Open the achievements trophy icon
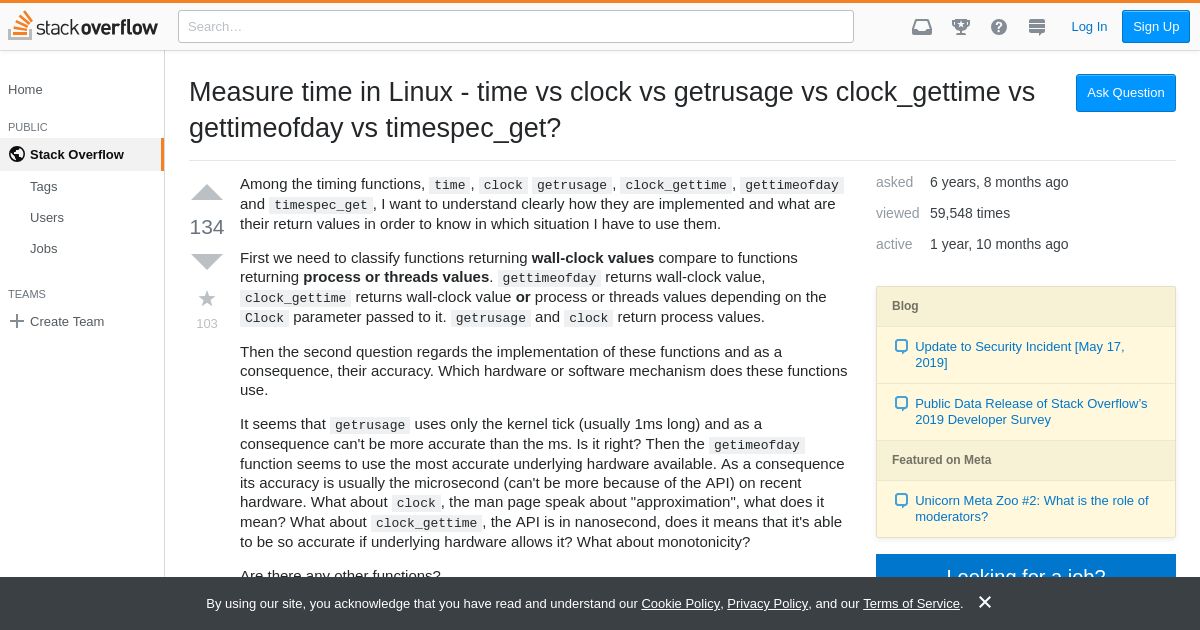The image size is (1200, 630). pyautogui.click(x=961, y=27)
